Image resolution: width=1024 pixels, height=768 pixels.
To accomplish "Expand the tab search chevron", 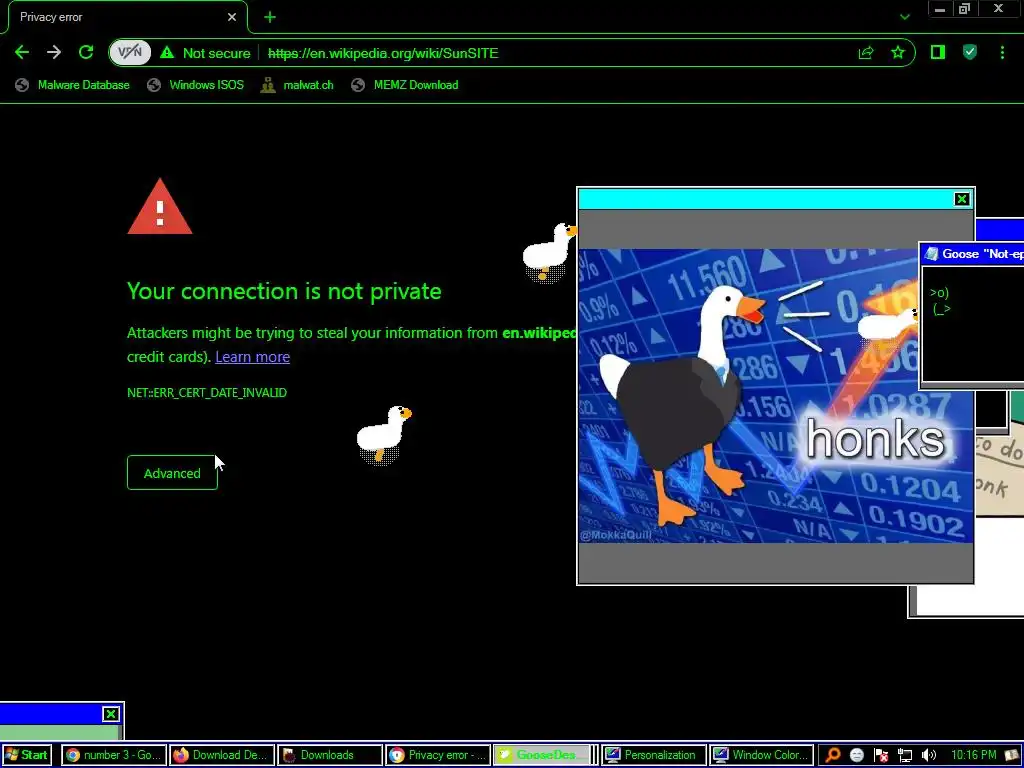I will (904, 17).
